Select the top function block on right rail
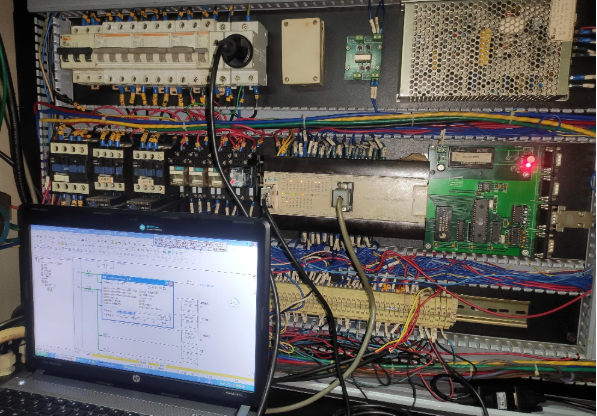Viewport: 597px width, 416px height. coord(190,306)
